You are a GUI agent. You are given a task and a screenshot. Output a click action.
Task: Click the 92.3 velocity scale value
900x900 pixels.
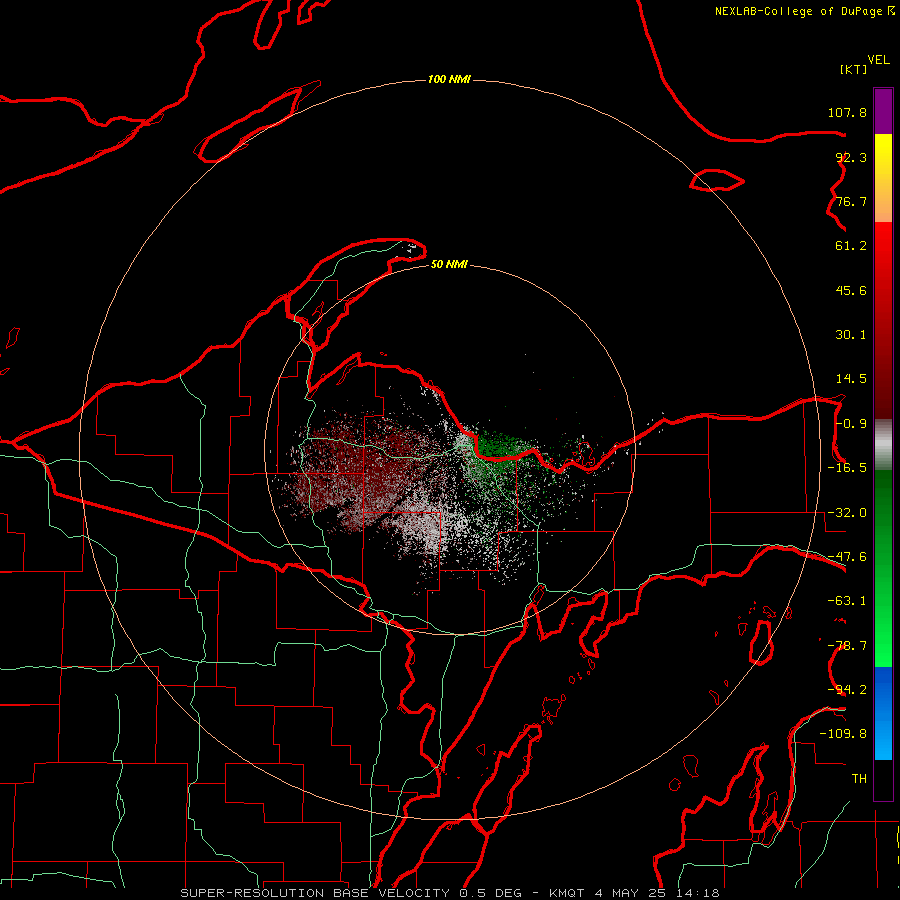click(851, 157)
